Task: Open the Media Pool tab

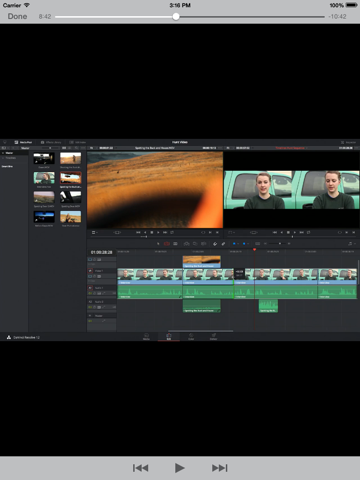Action: point(23,142)
